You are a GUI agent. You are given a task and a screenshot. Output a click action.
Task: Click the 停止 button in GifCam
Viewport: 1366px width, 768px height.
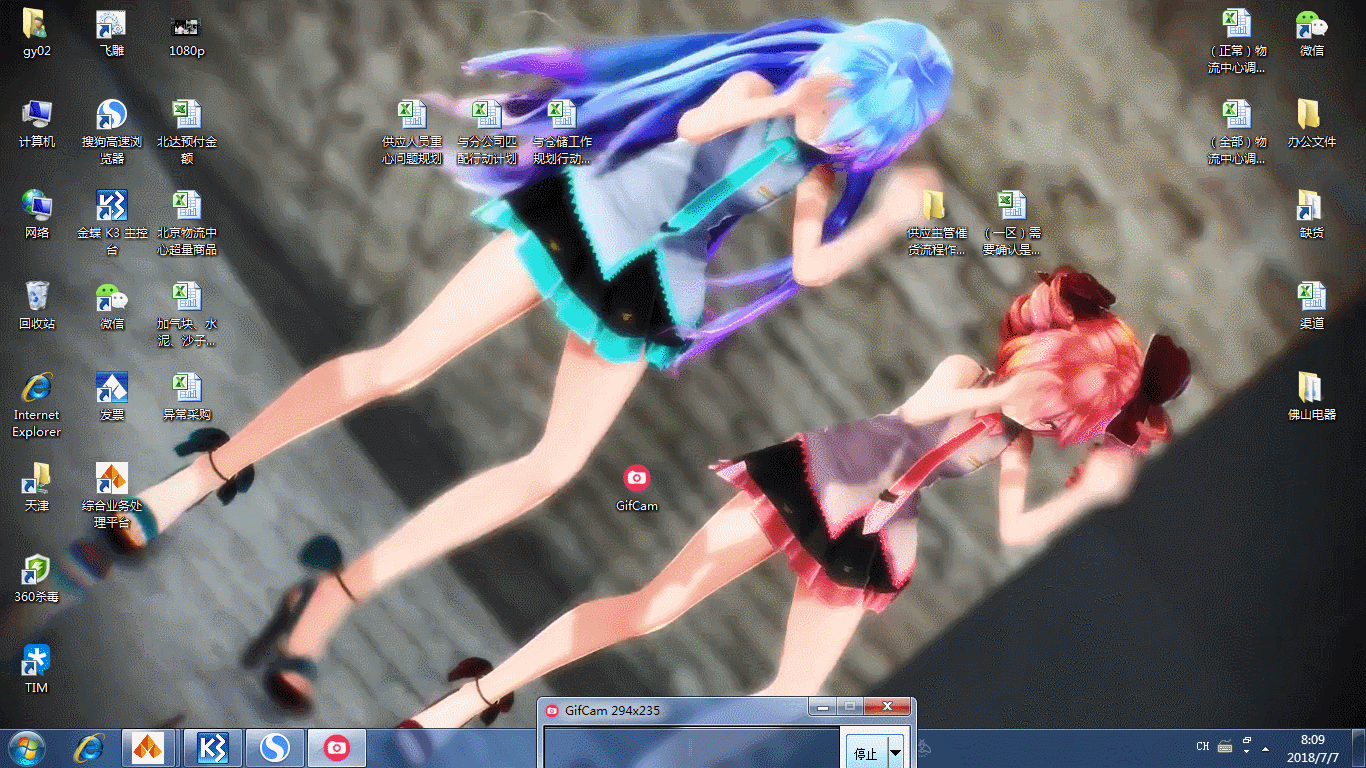(x=866, y=753)
